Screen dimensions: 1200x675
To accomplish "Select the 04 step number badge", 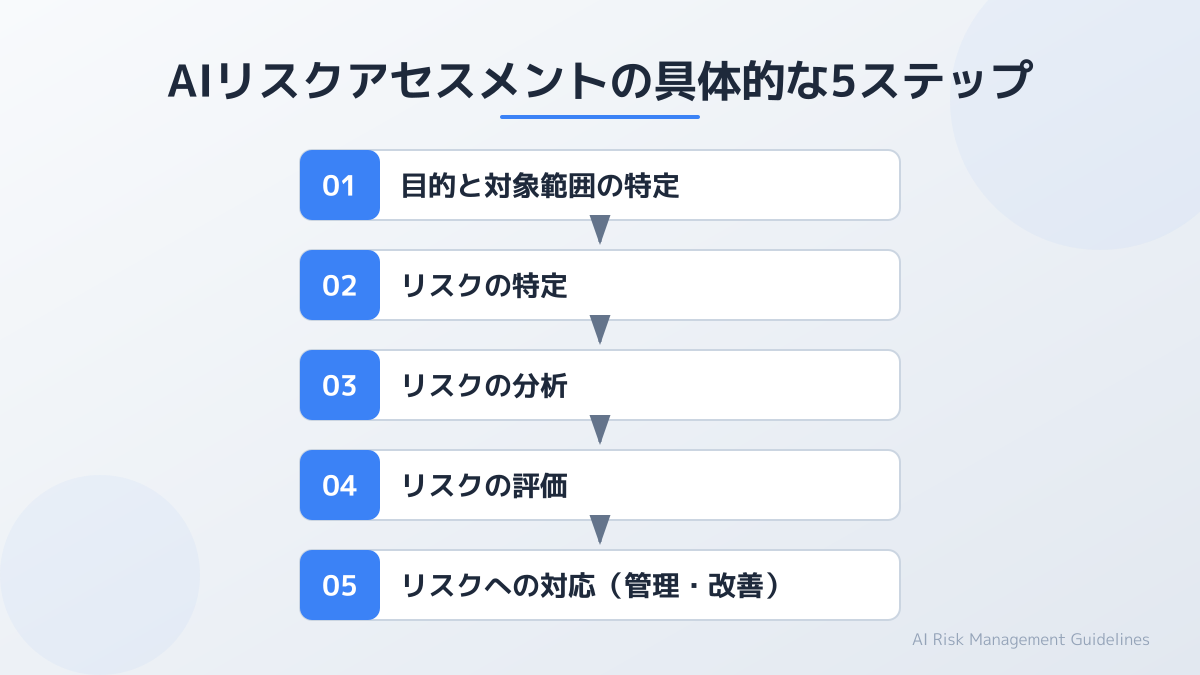I will click(340, 485).
